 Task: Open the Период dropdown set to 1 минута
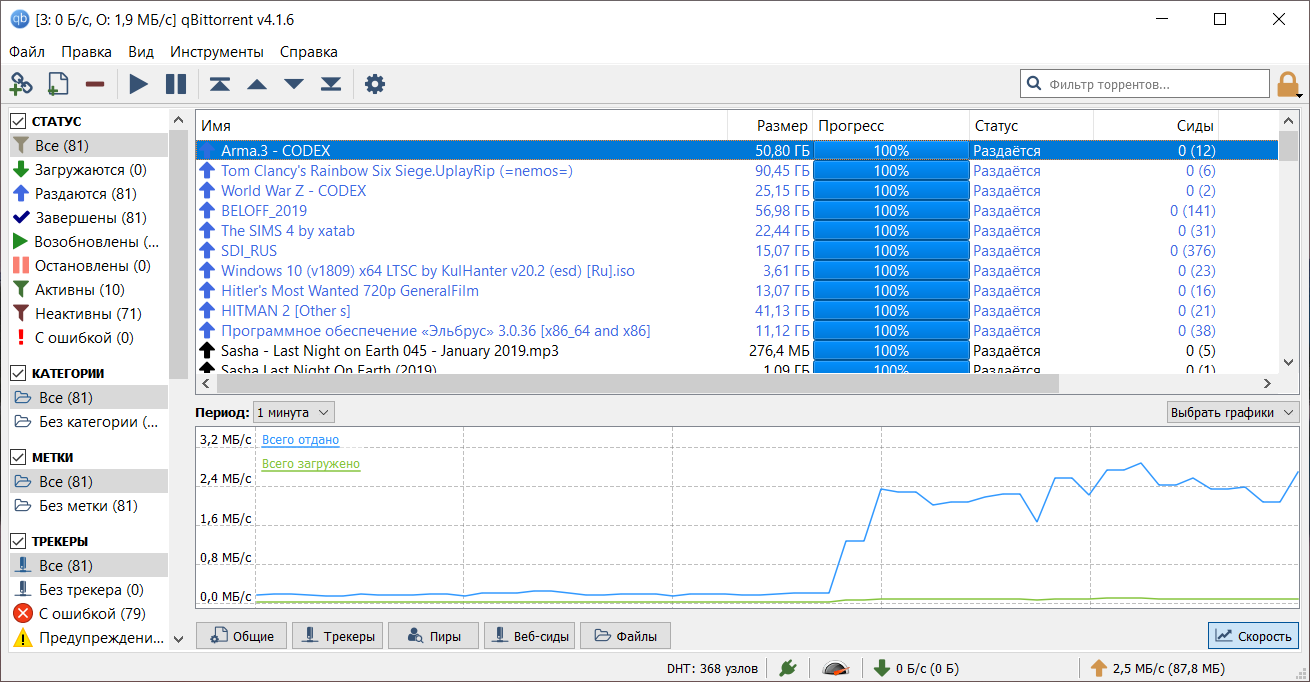coord(293,412)
